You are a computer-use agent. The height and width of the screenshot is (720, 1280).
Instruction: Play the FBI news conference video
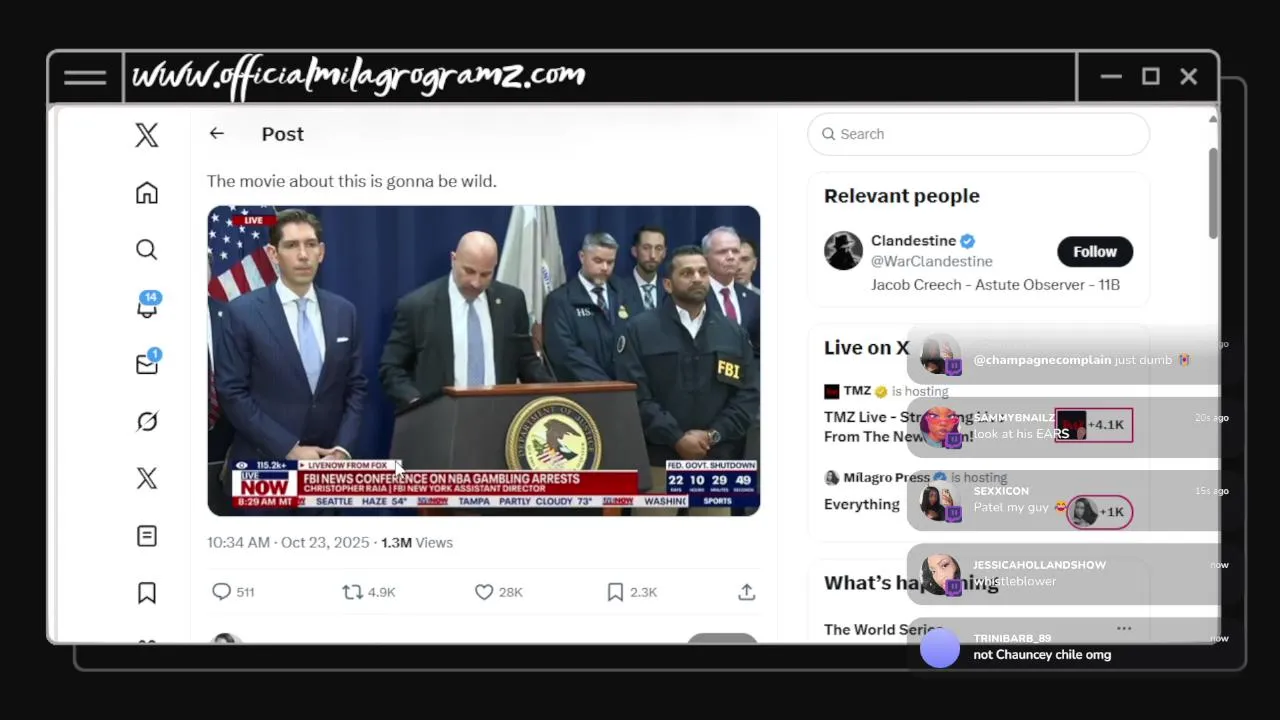click(x=483, y=361)
